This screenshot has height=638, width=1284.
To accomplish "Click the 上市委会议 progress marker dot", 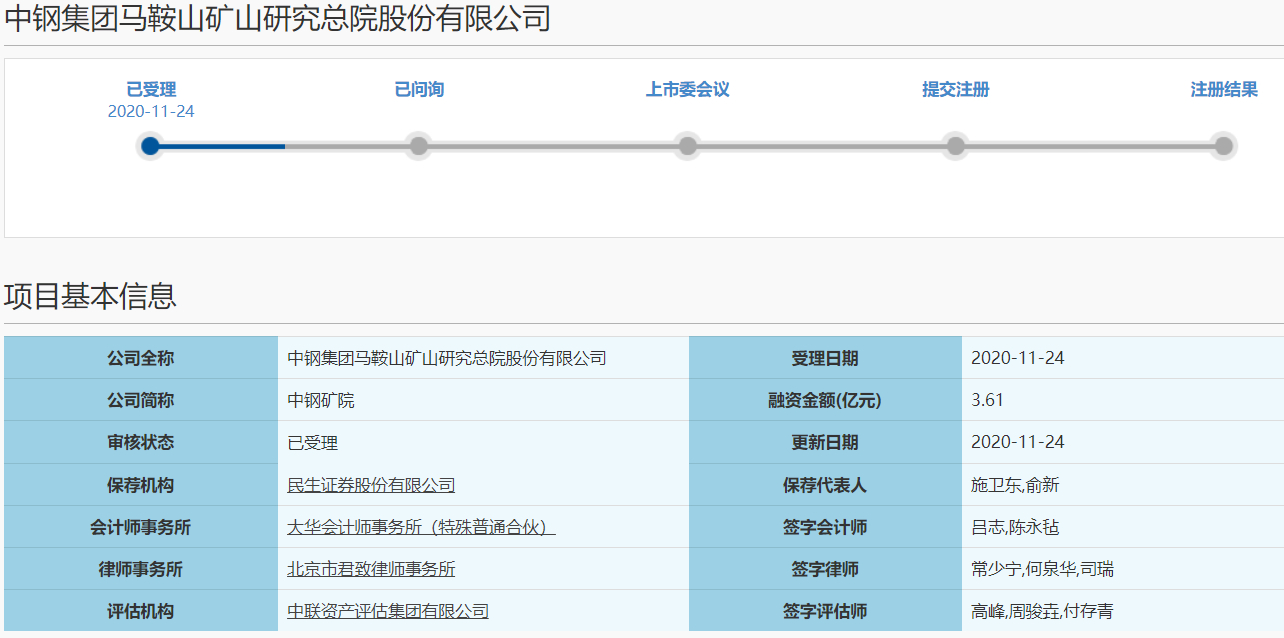I will [x=687, y=146].
